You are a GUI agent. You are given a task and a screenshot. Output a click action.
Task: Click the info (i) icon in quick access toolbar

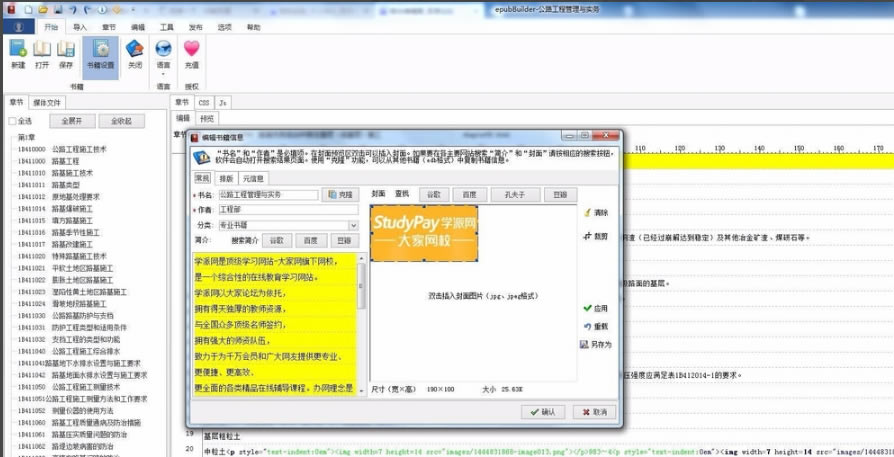[102, 10]
